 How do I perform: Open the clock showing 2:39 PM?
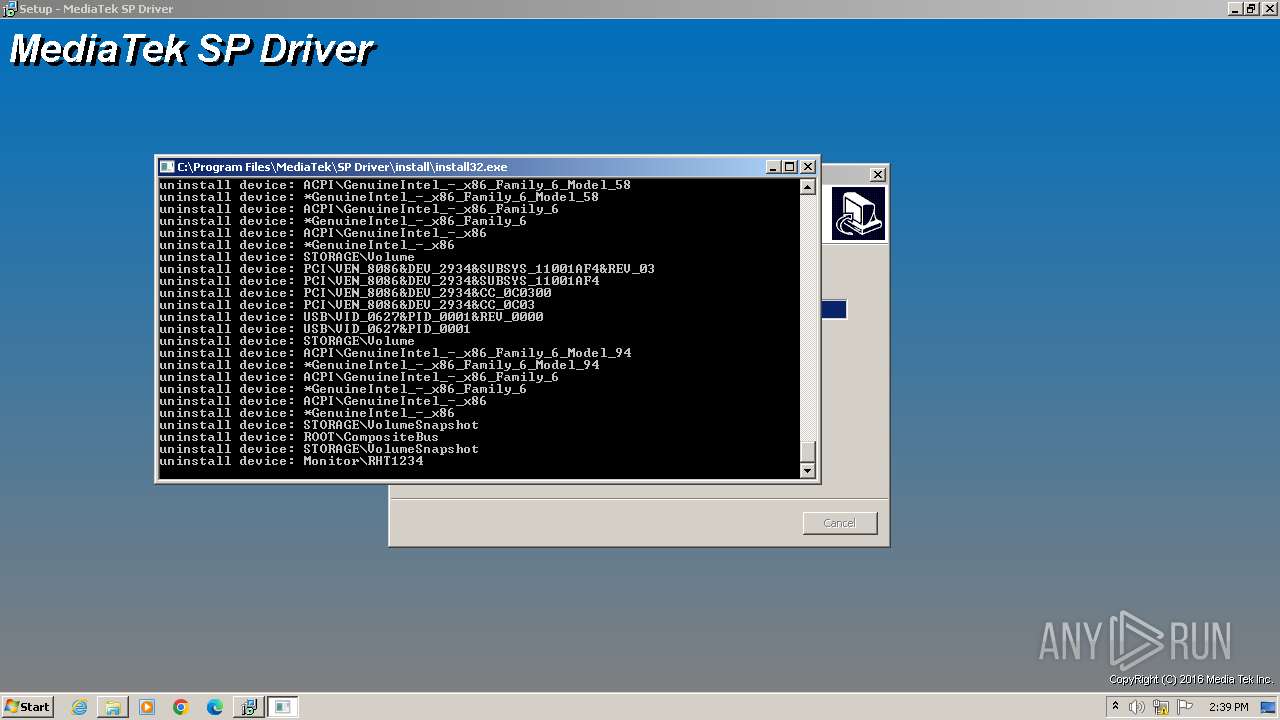(x=1229, y=707)
